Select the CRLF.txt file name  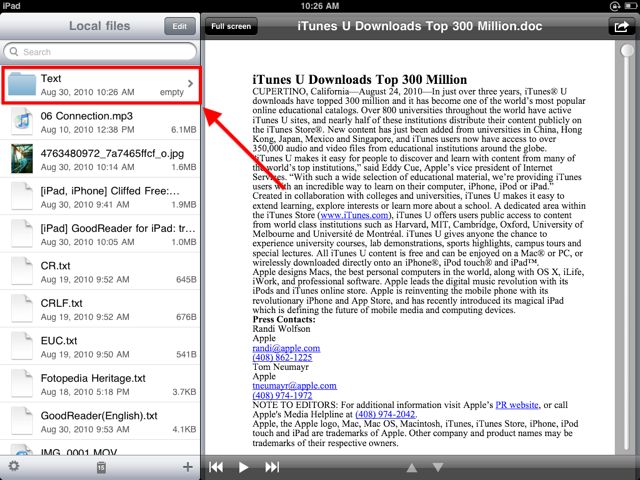(x=61, y=303)
